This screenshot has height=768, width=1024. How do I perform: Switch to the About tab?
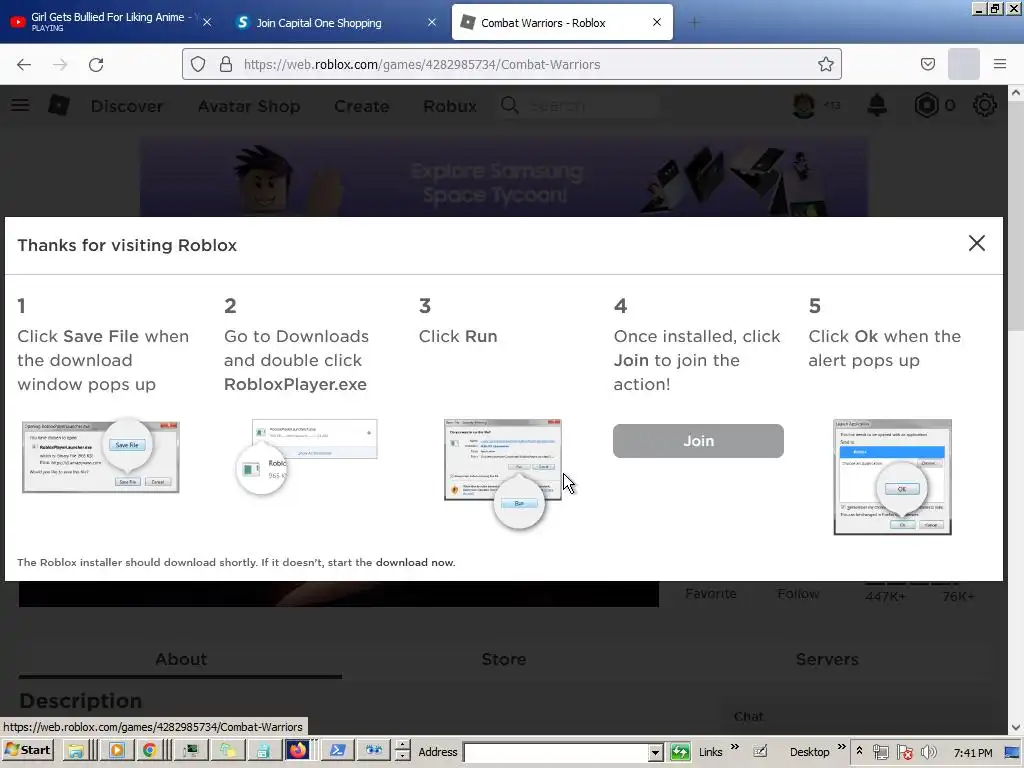point(181,660)
